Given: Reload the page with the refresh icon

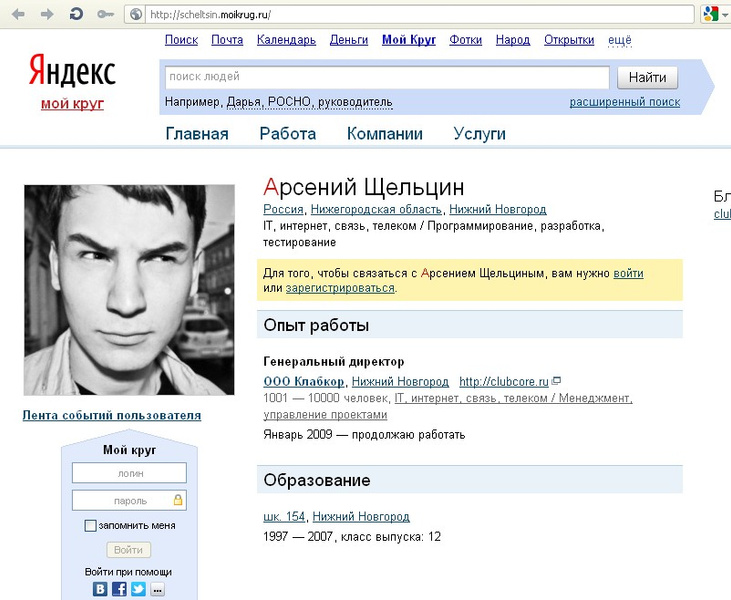Looking at the screenshot, I should (76, 14).
